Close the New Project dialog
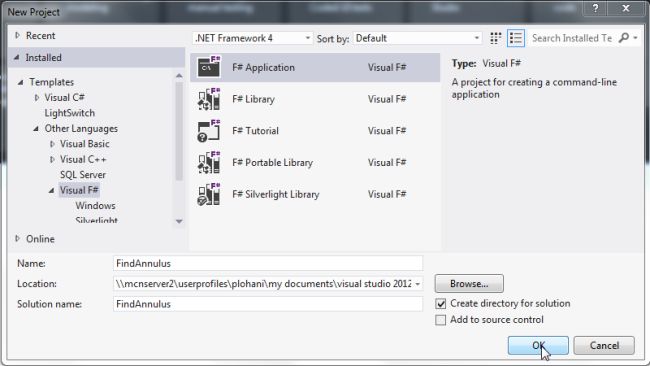650x366 pixels. 626,8
